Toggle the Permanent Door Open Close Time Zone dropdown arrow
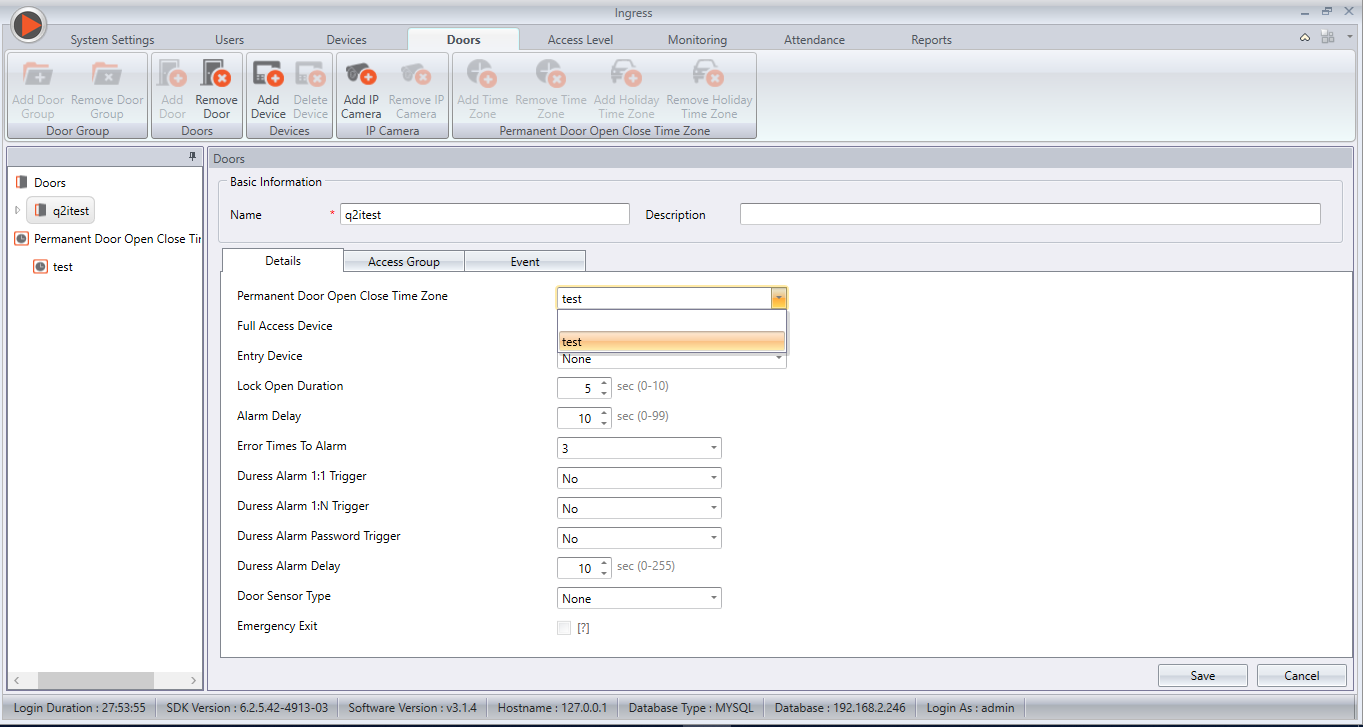Screen dimensions: 1363x727 coord(778,298)
